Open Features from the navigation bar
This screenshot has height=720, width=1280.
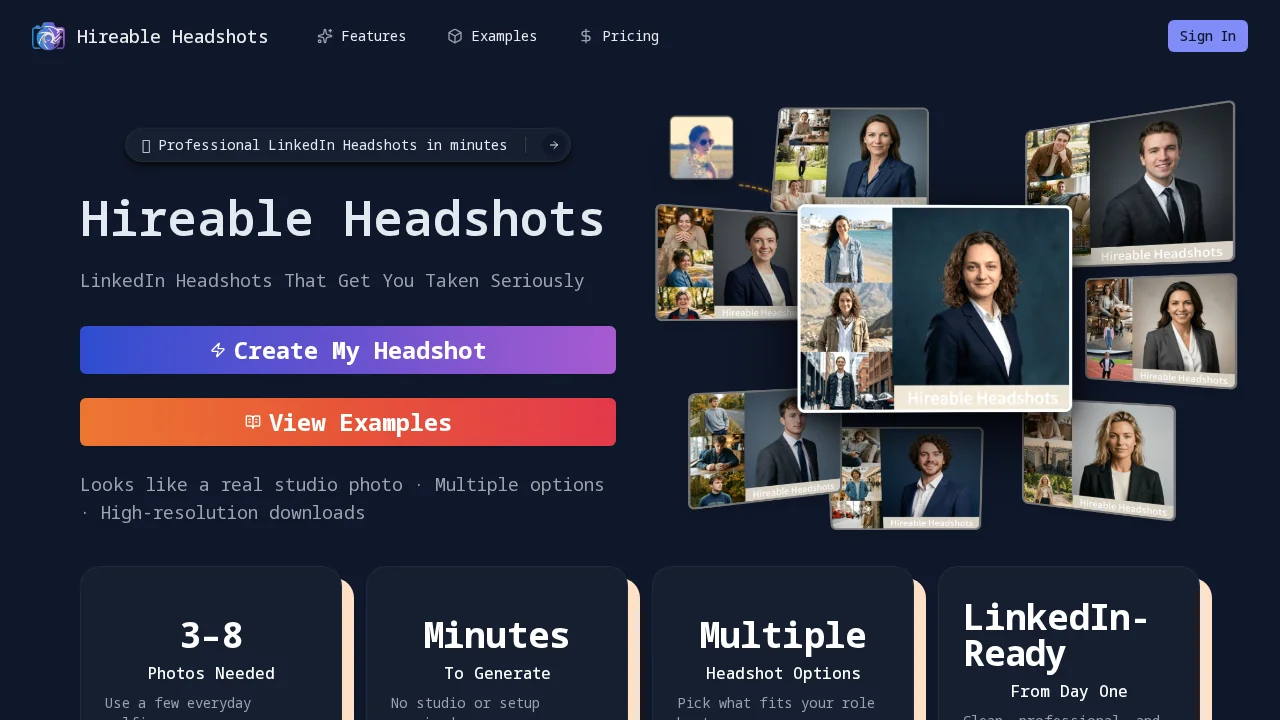(373, 36)
